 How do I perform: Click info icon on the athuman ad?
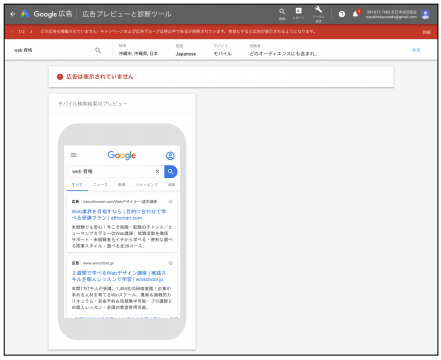(170, 202)
